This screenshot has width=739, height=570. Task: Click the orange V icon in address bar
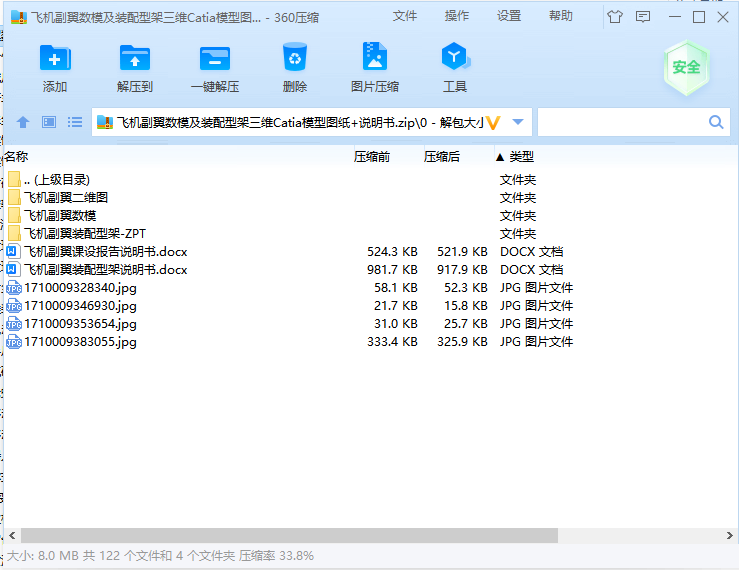(x=493, y=123)
